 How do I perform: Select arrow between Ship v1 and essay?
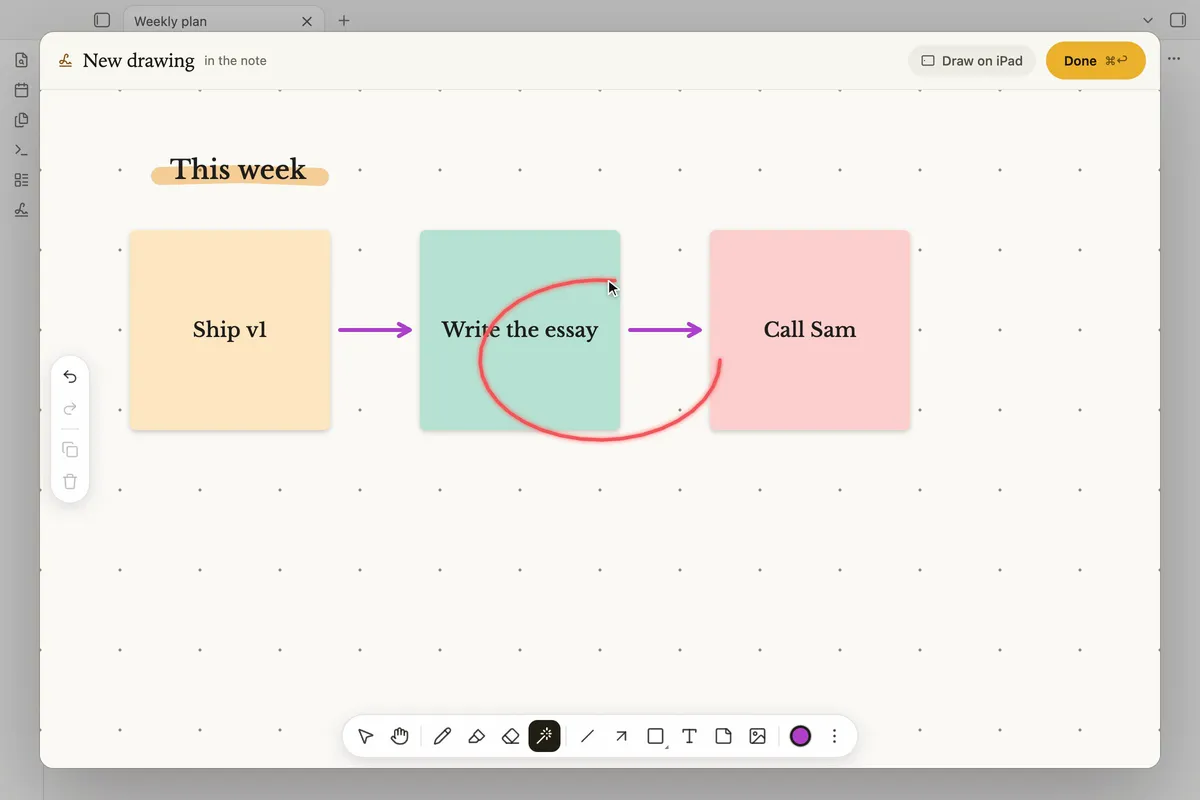(x=375, y=330)
